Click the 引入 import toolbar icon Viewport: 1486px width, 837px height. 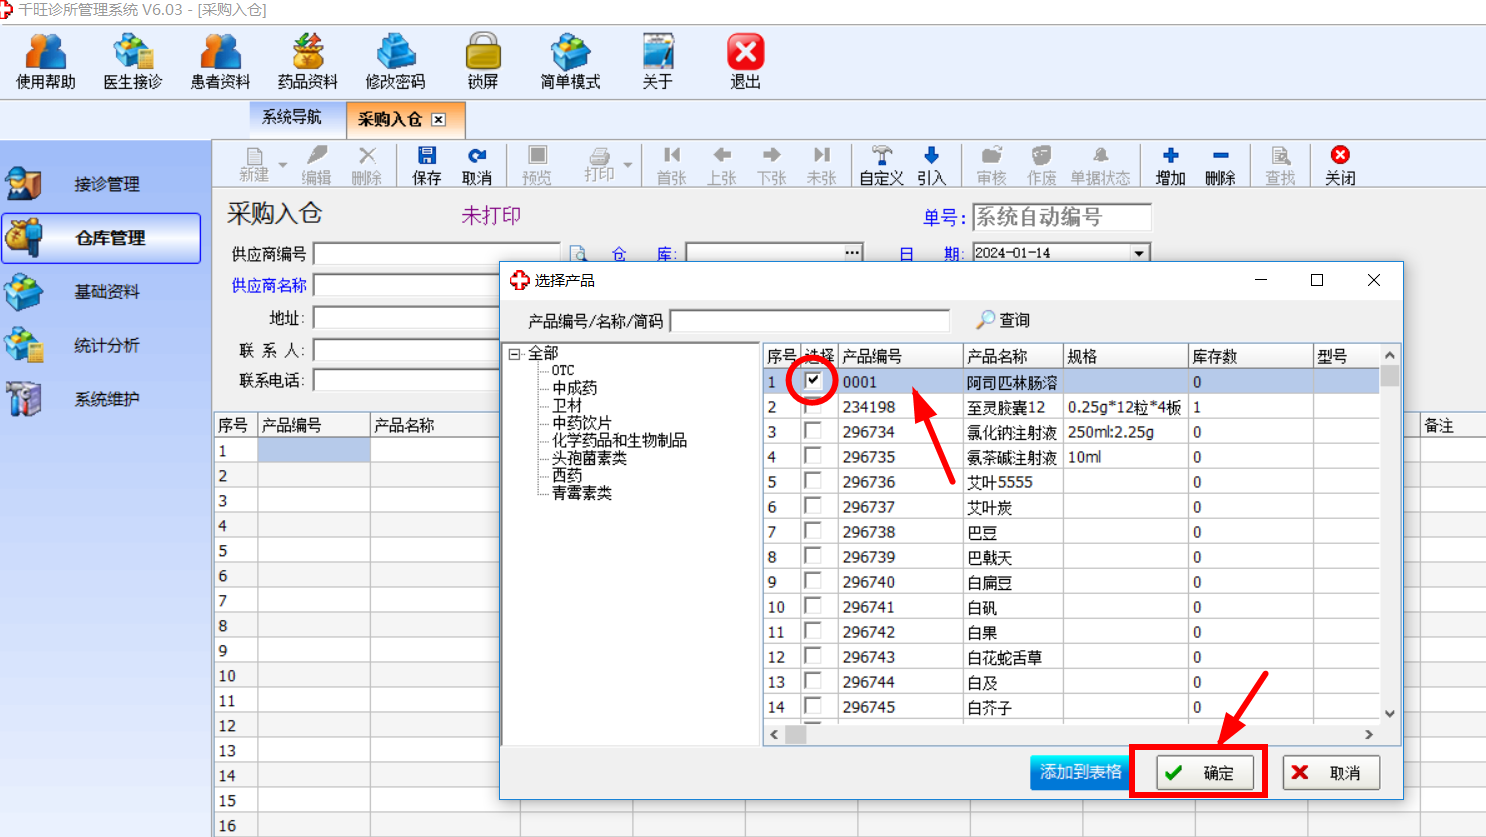pos(931,166)
